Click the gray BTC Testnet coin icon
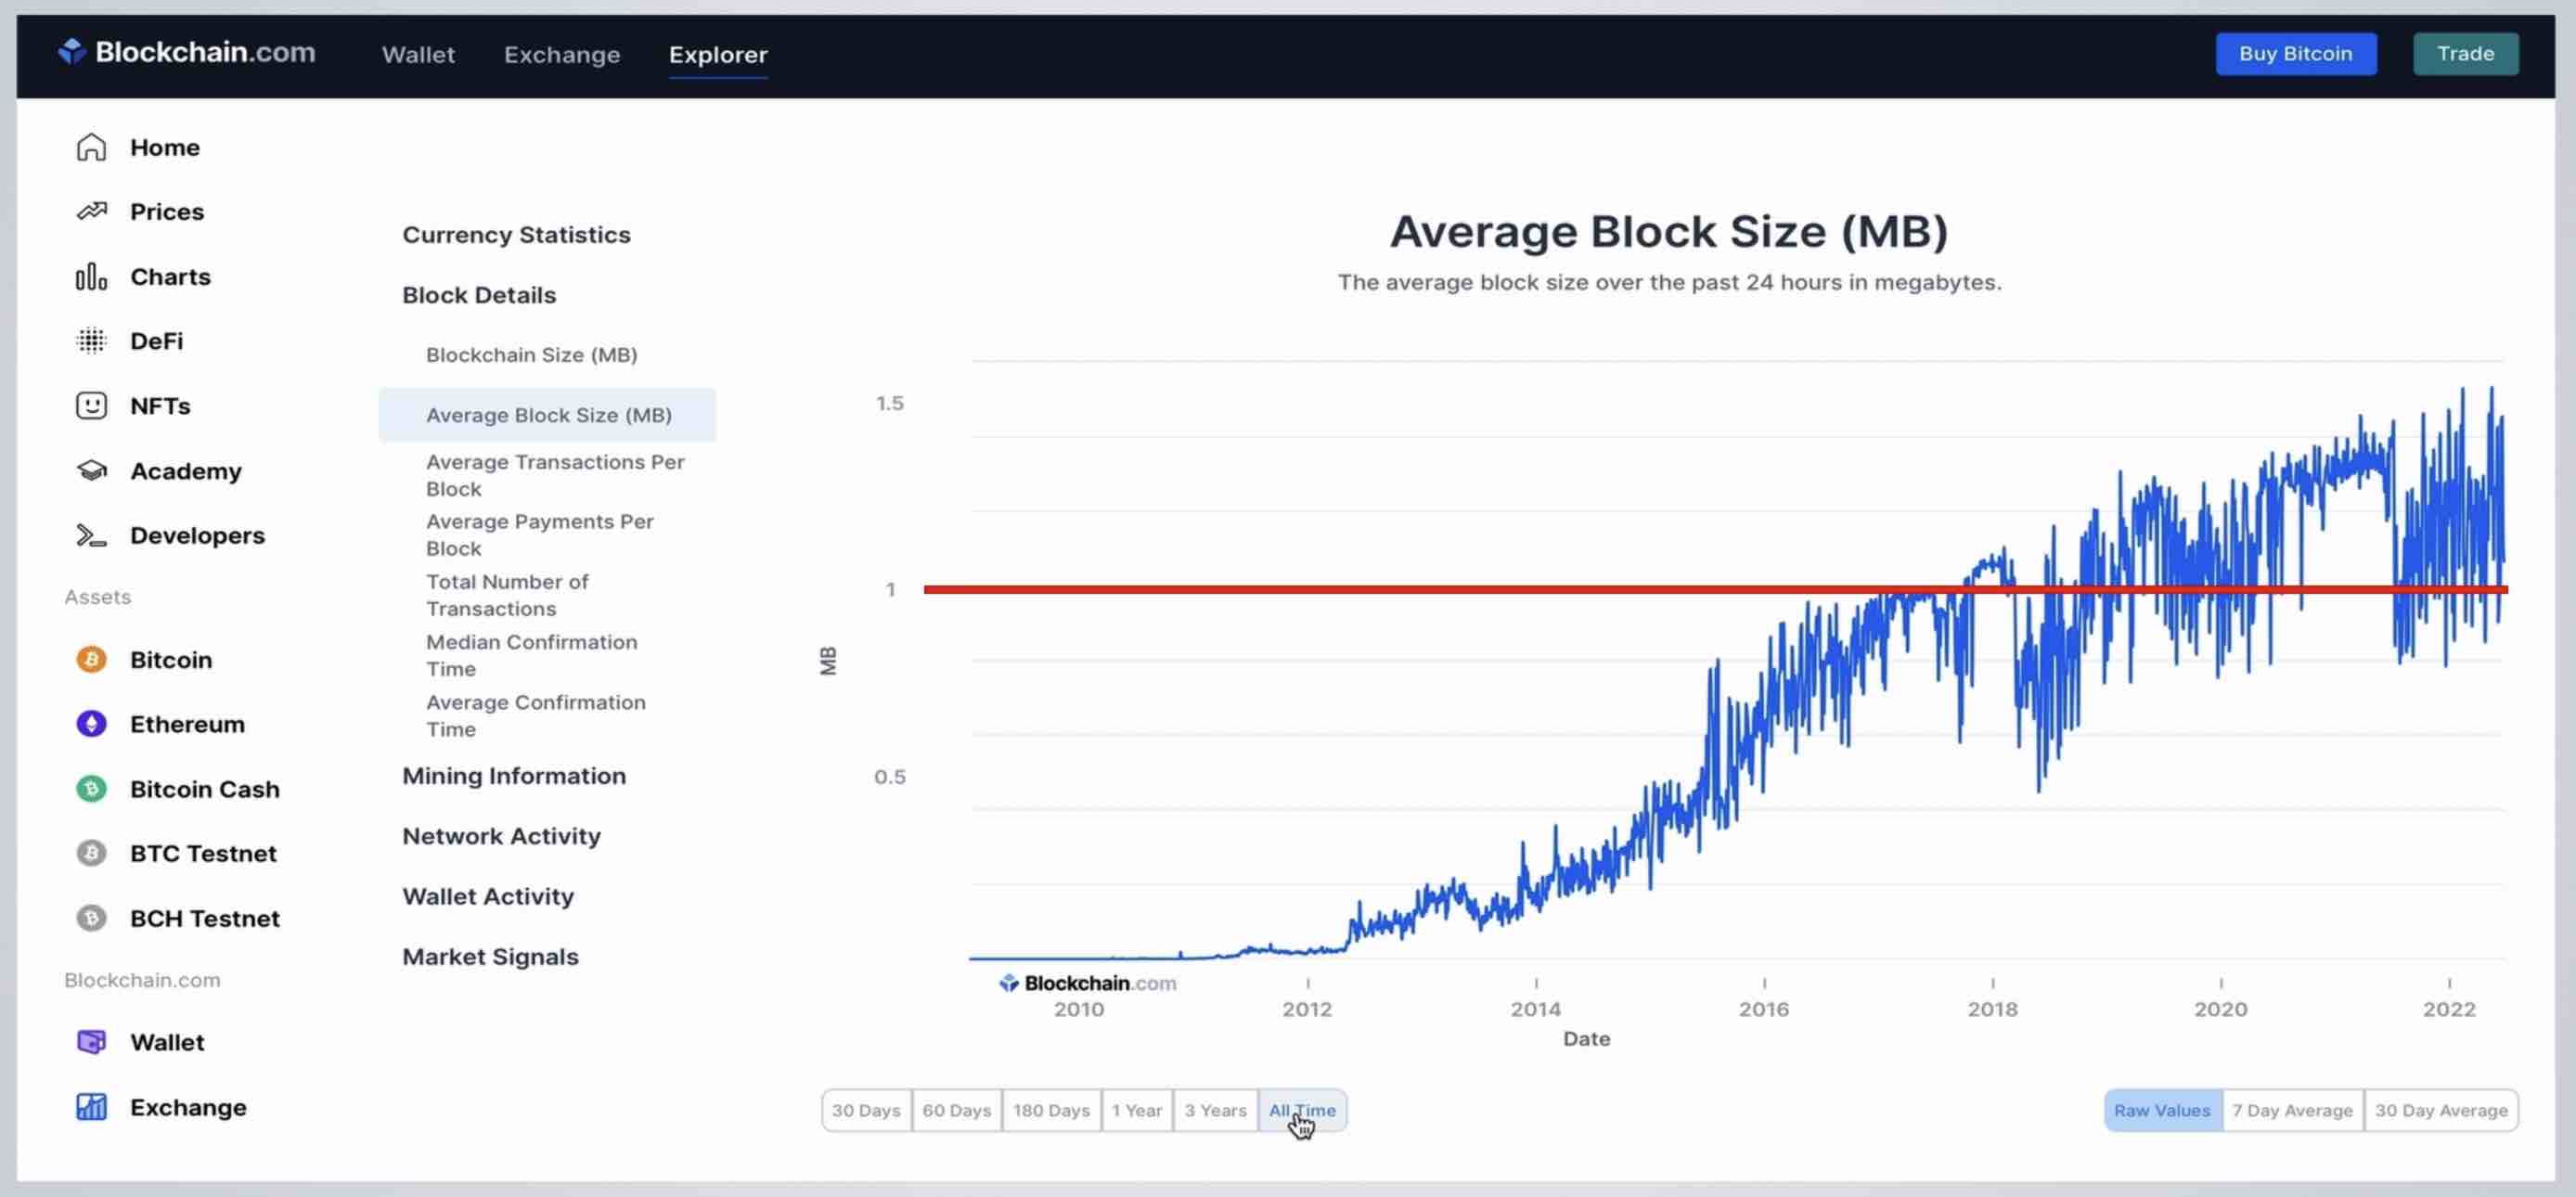This screenshot has width=2576, height=1197. [91, 852]
